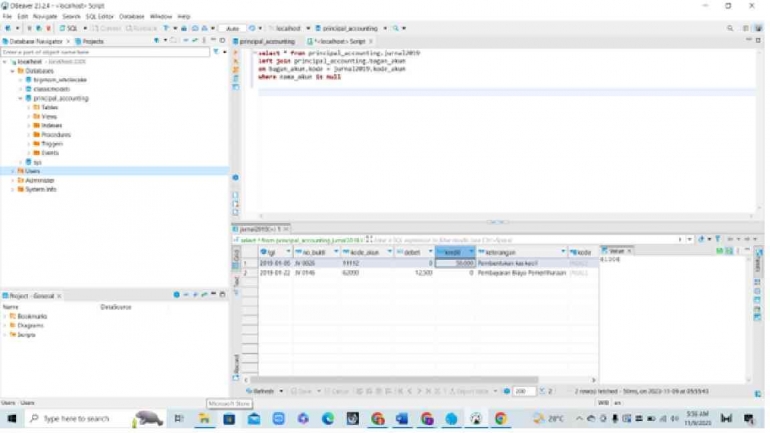Select the <localhost> Script editor tab
The height and width of the screenshot is (433, 770).
[340, 41]
